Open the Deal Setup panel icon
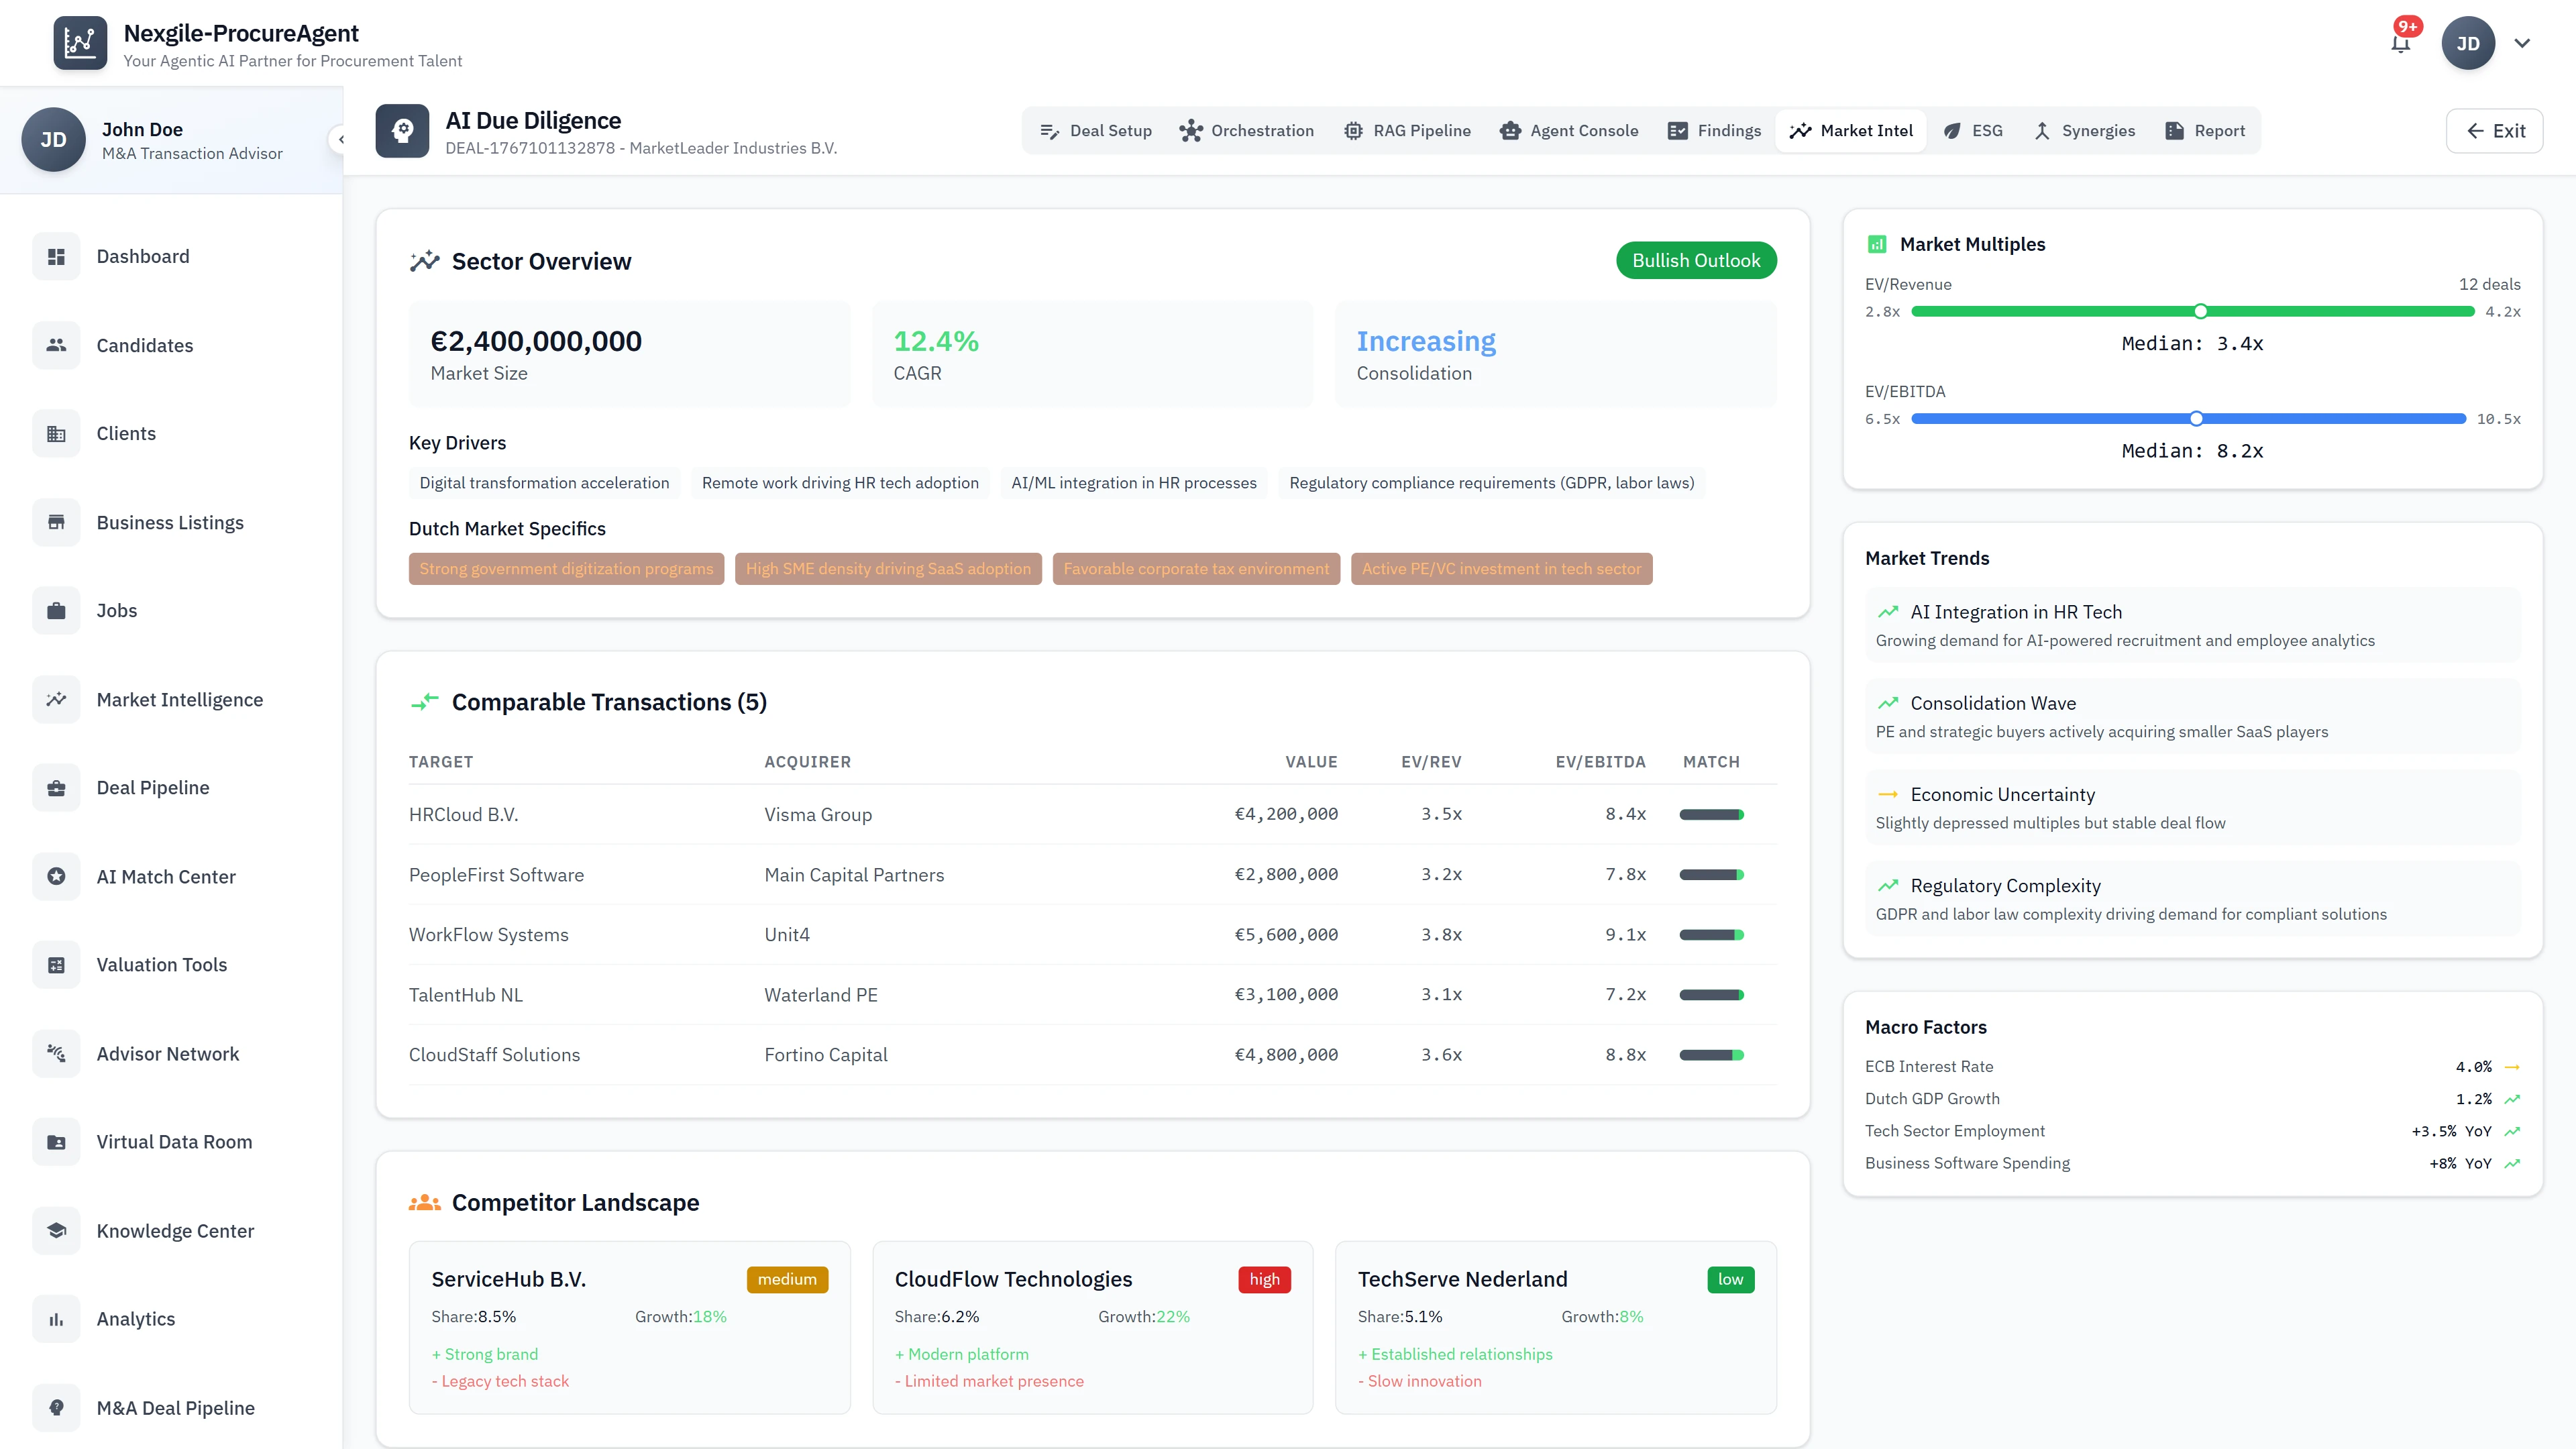This screenshot has height=1449, width=2576. click(x=1050, y=130)
